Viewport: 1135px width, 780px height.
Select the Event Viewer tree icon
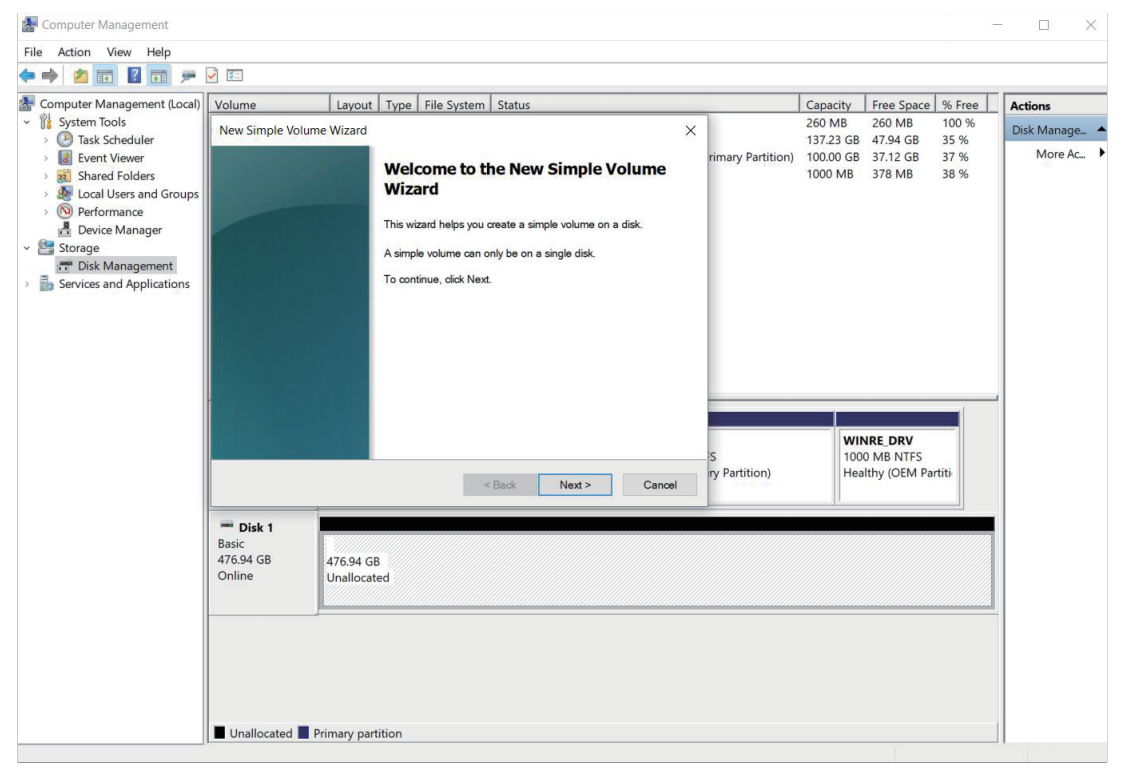64,158
